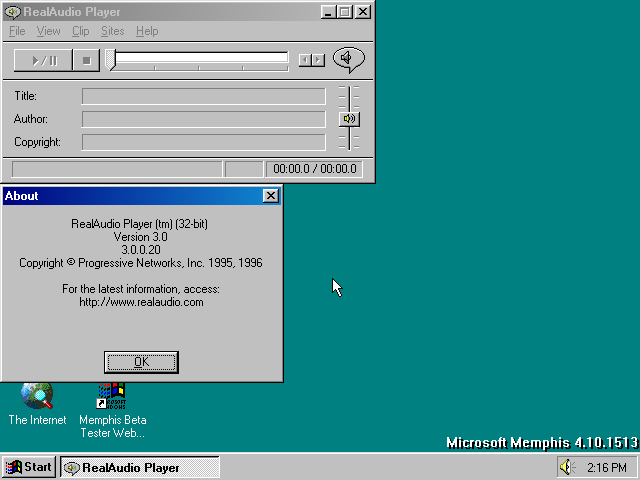Click the left status message box
The width and height of the screenshot is (640, 480).
pos(117,169)
